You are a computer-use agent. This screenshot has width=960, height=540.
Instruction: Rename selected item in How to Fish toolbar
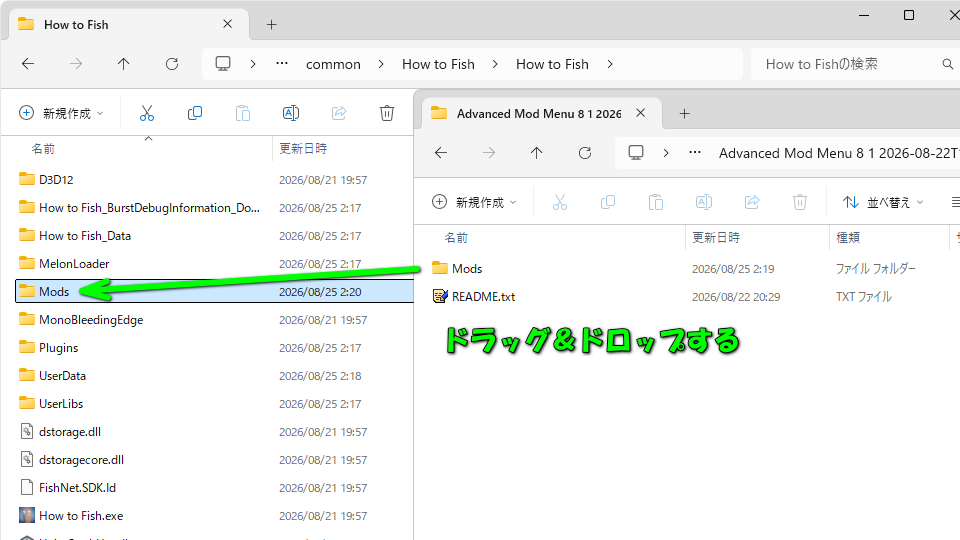291,113
